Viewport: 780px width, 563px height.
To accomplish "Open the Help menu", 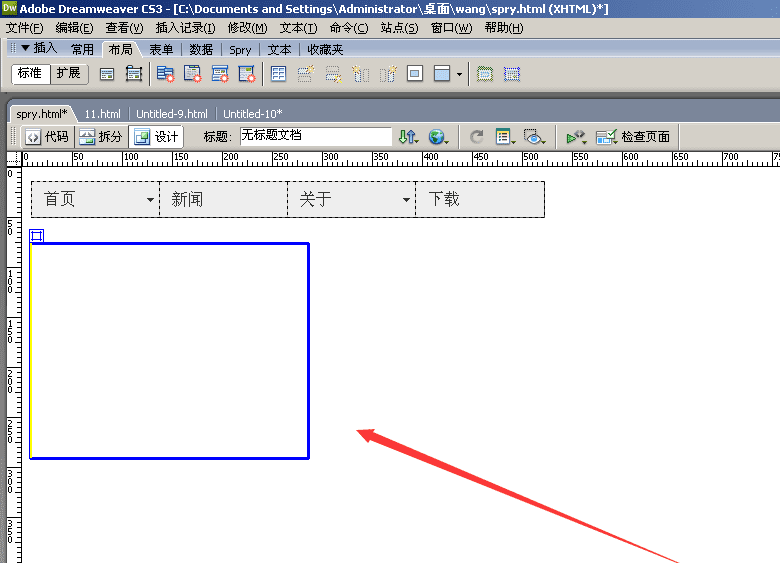I will (x=503, y=28).
